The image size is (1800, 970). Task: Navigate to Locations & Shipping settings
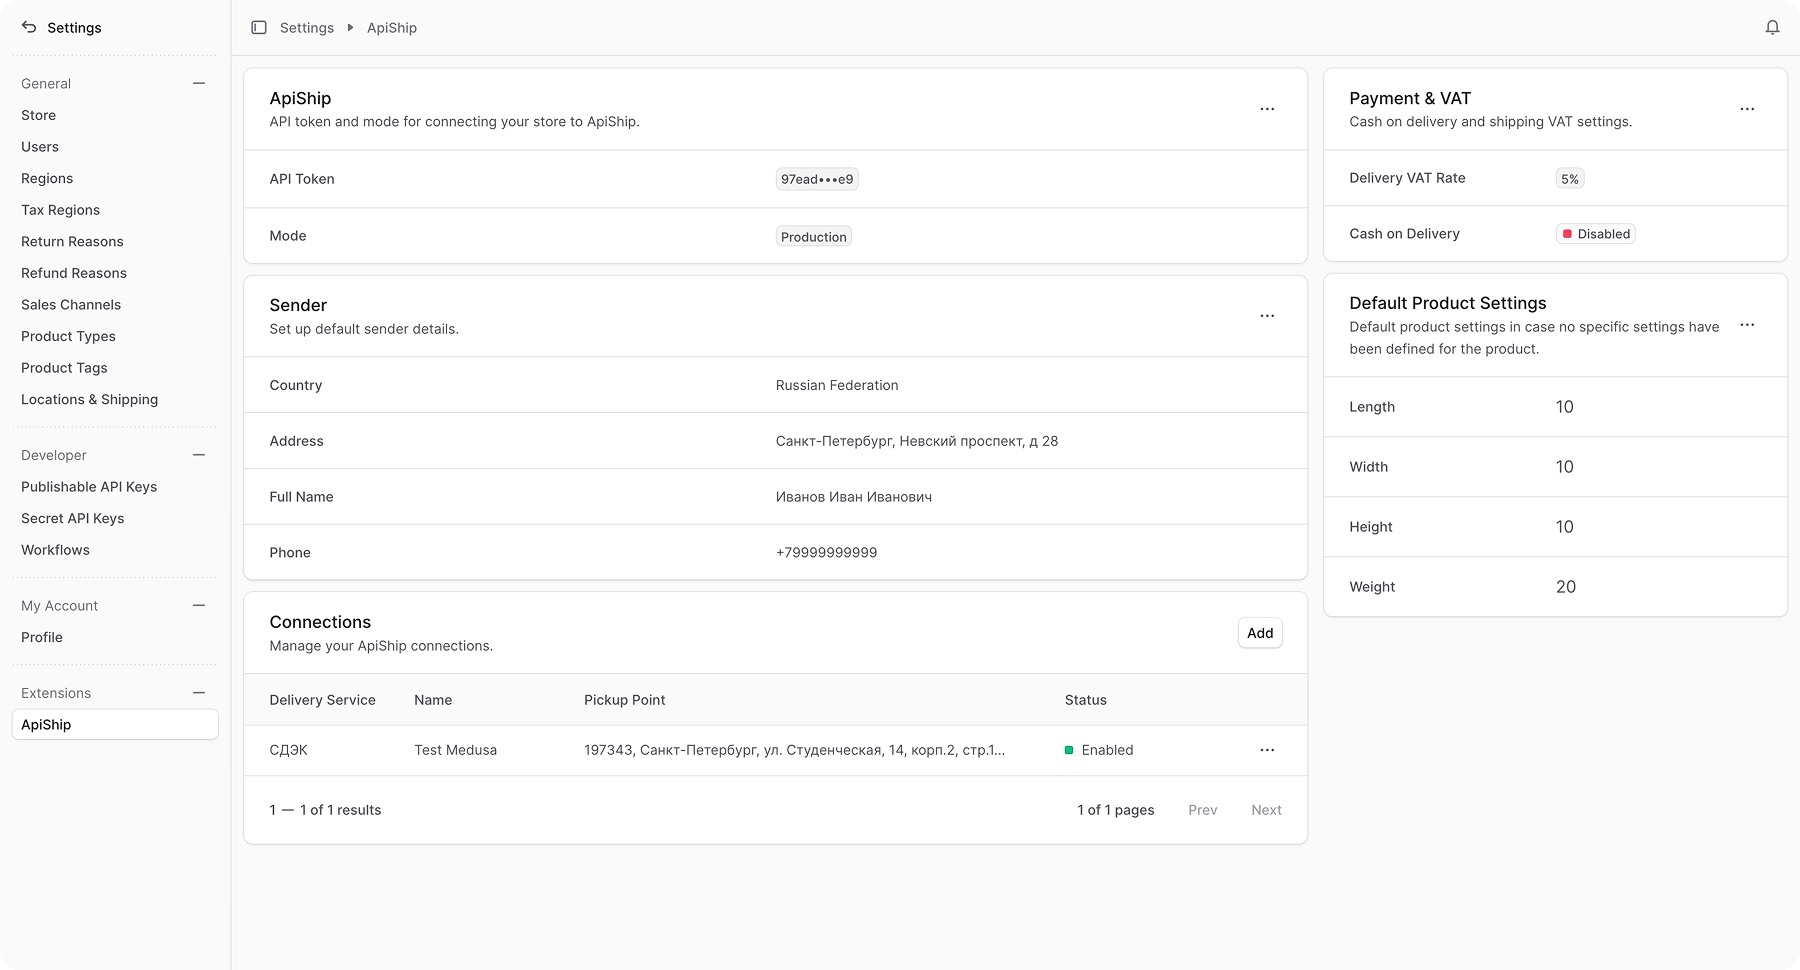click(x=89, y=399)
